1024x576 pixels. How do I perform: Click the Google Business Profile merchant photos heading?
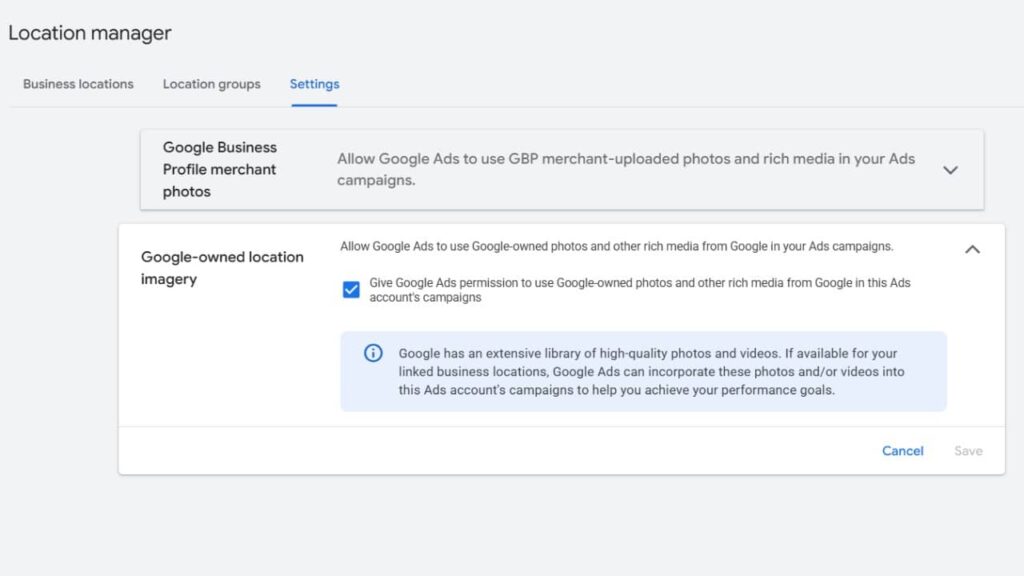click(219, 169)
